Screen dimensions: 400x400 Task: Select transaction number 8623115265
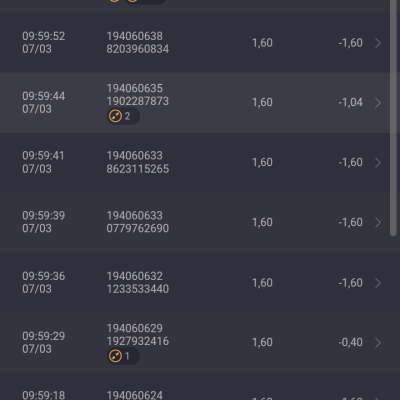pyautogui.click(x=138, y=169)
